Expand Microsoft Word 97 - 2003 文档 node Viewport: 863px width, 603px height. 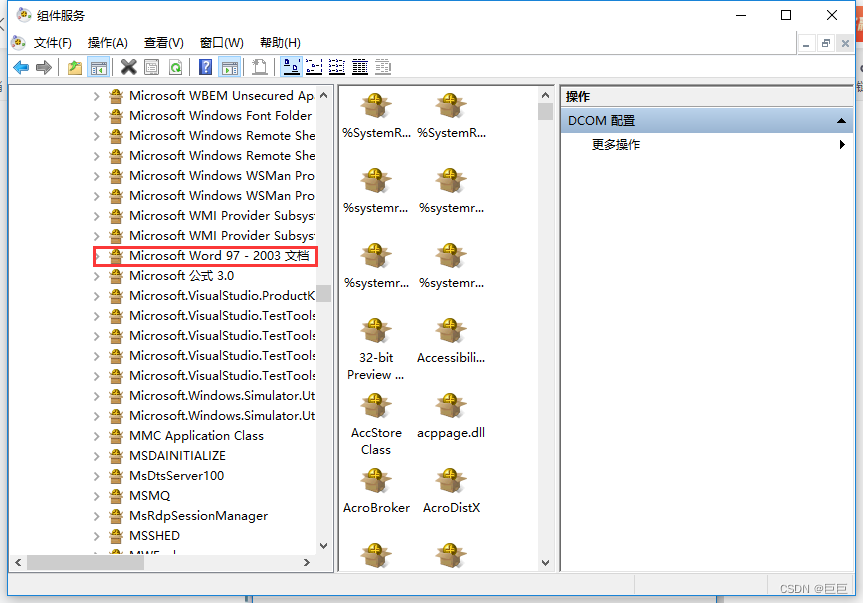[98, 256]
